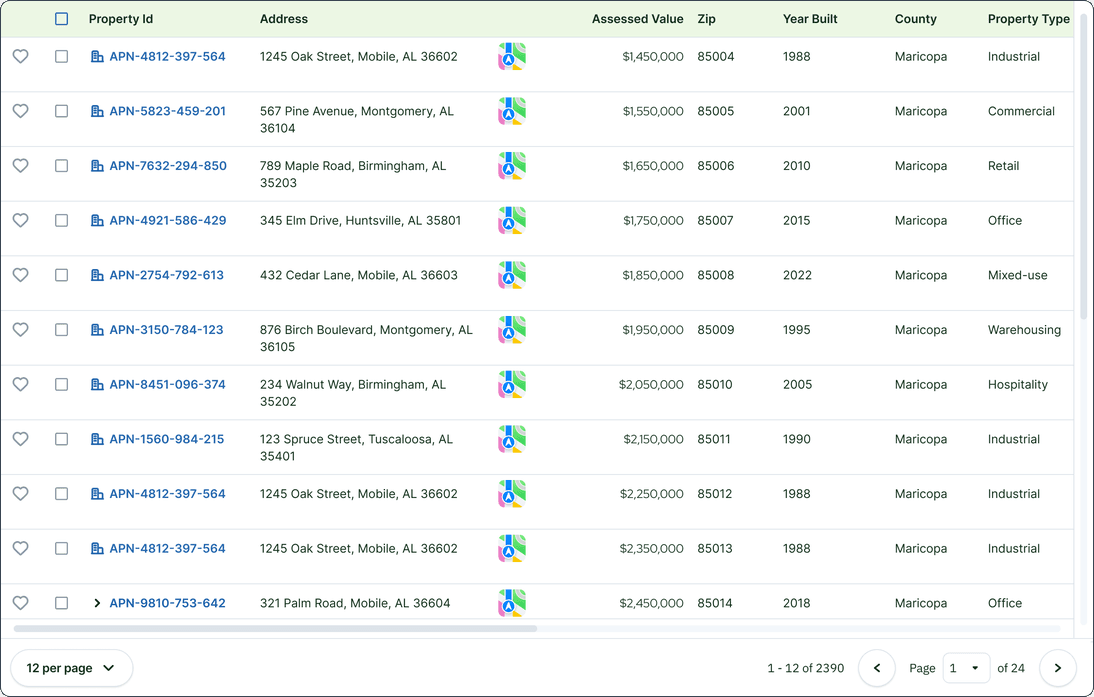This screenshot has height=697, width=1094.
Task: Click the Year Built column header
Action: pos(810,19)
